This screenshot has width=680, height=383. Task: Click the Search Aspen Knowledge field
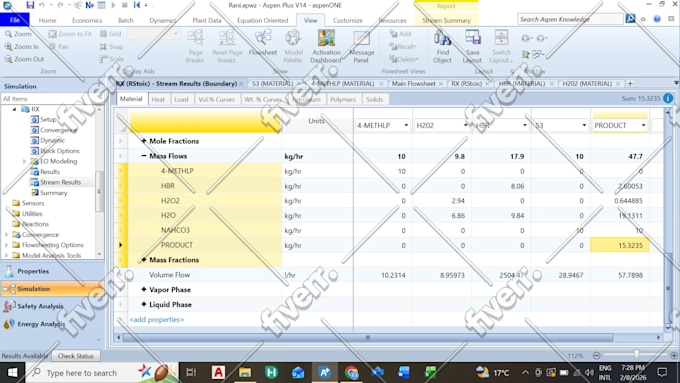point(570,19)
